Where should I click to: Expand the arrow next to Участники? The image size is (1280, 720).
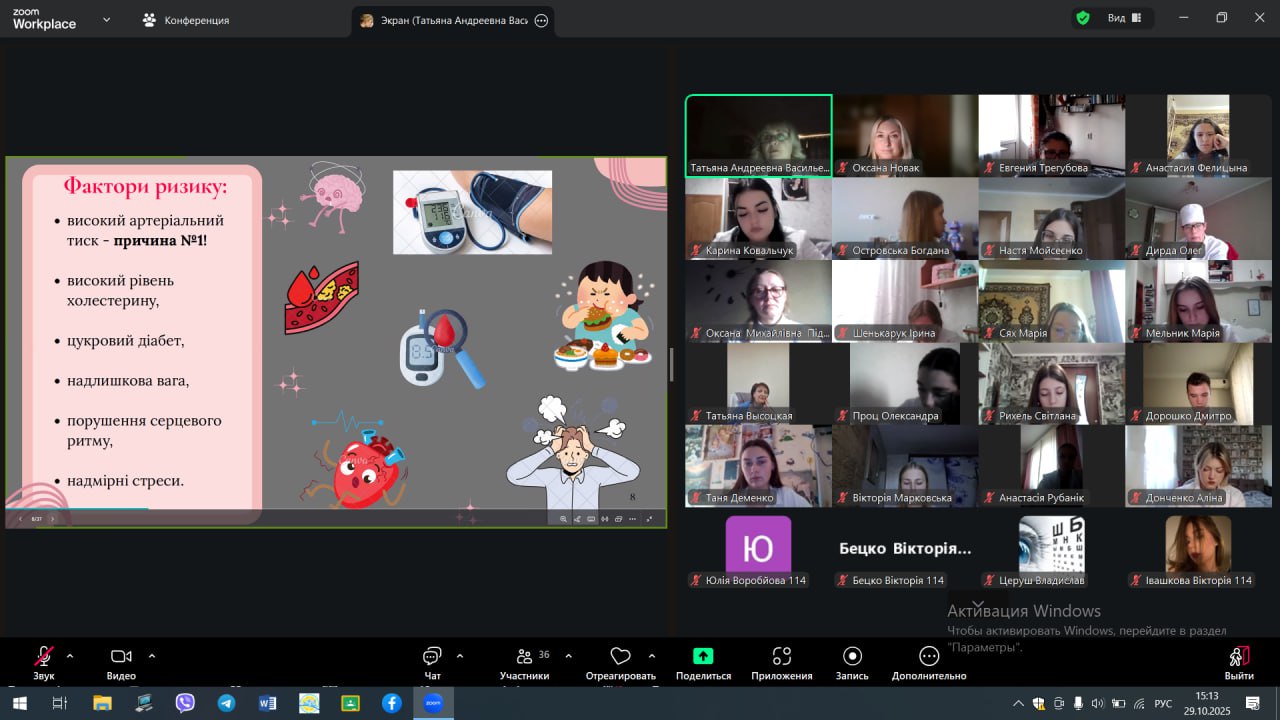tap(568, 656)
